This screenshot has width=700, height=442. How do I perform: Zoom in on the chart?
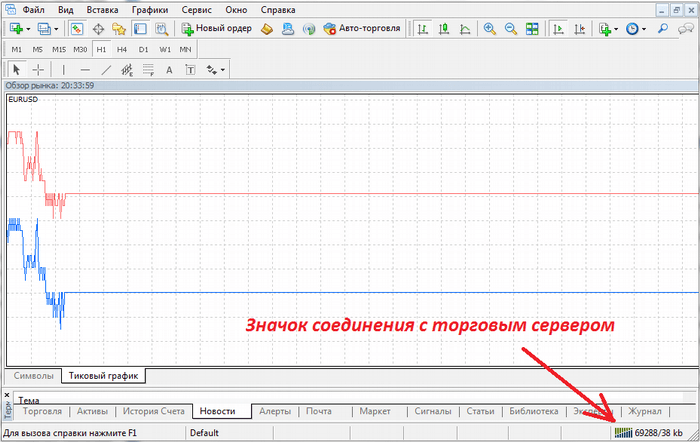[490, 29]
